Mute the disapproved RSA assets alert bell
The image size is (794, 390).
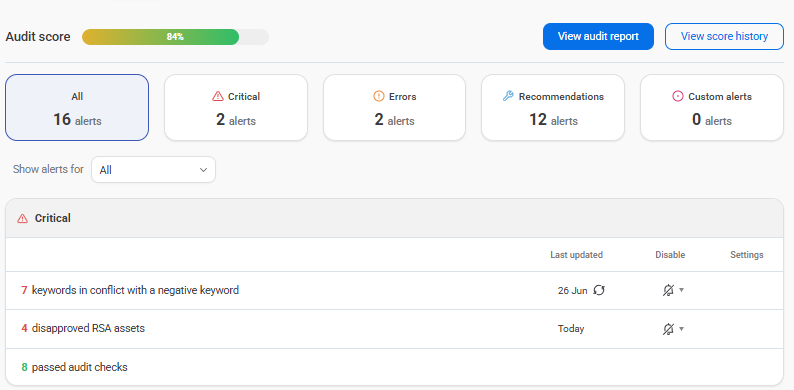click(x=668, y=329)
